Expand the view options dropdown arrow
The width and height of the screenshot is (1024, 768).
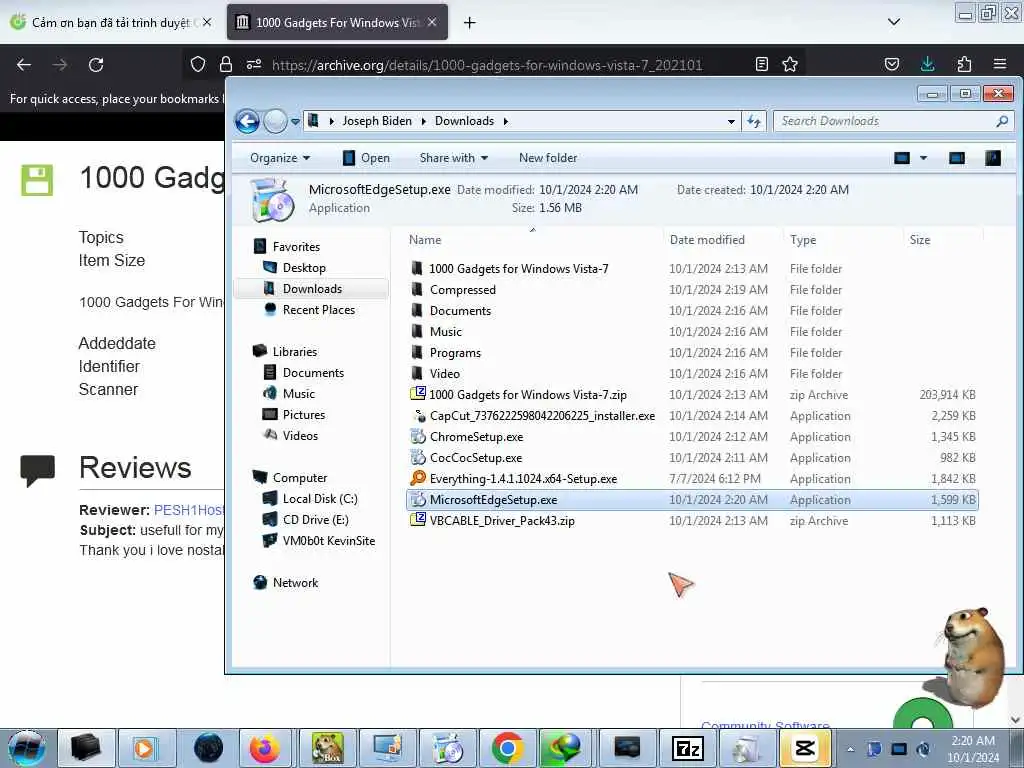tap(923, 158)
